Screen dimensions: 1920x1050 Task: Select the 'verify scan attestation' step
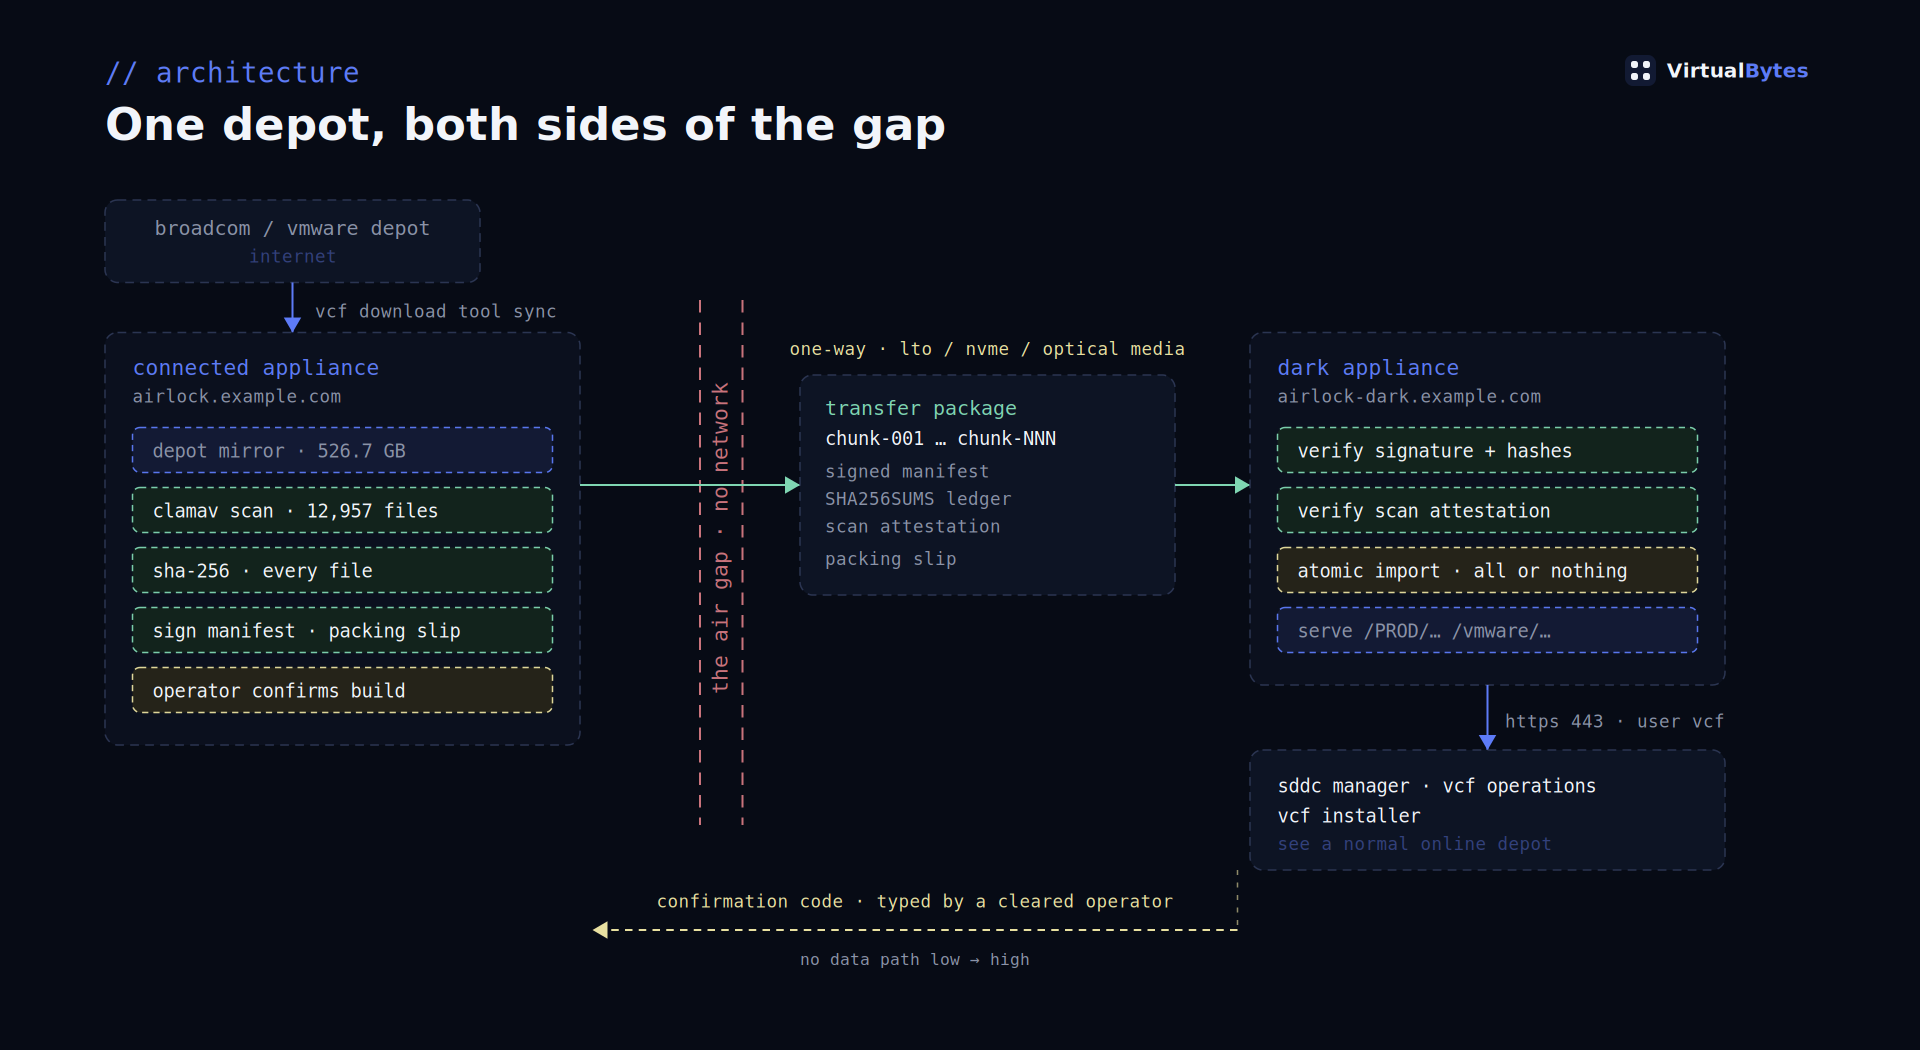1487,510
